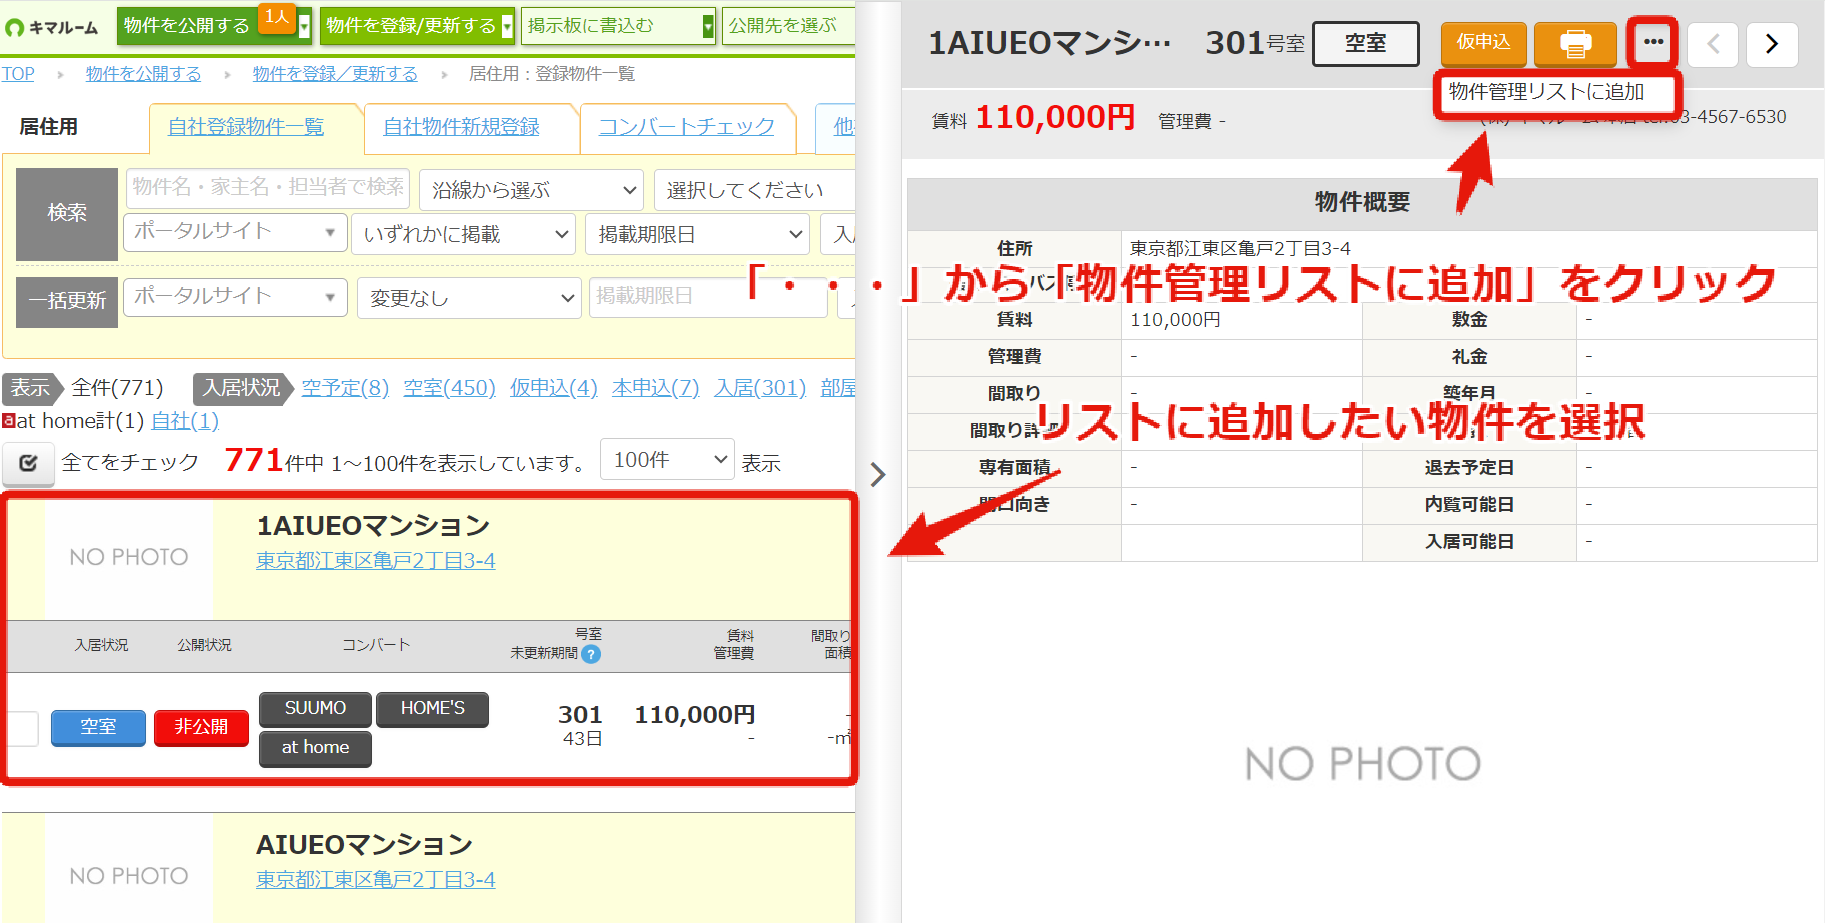This screenshot has width=1825, height=923.
Task: Click the NO PHOTO thumbnail of 1AIUEOマンション
Action: tap(129, 558)
